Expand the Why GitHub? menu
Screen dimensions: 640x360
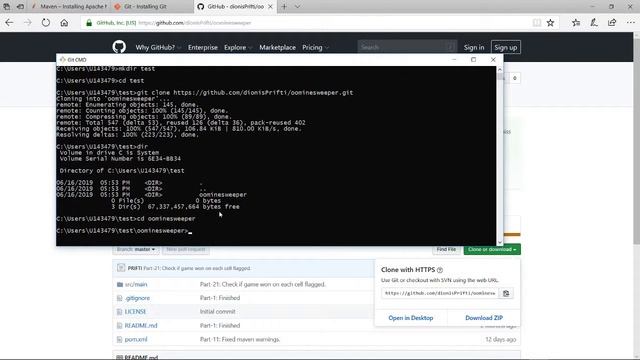pos(158,47)
